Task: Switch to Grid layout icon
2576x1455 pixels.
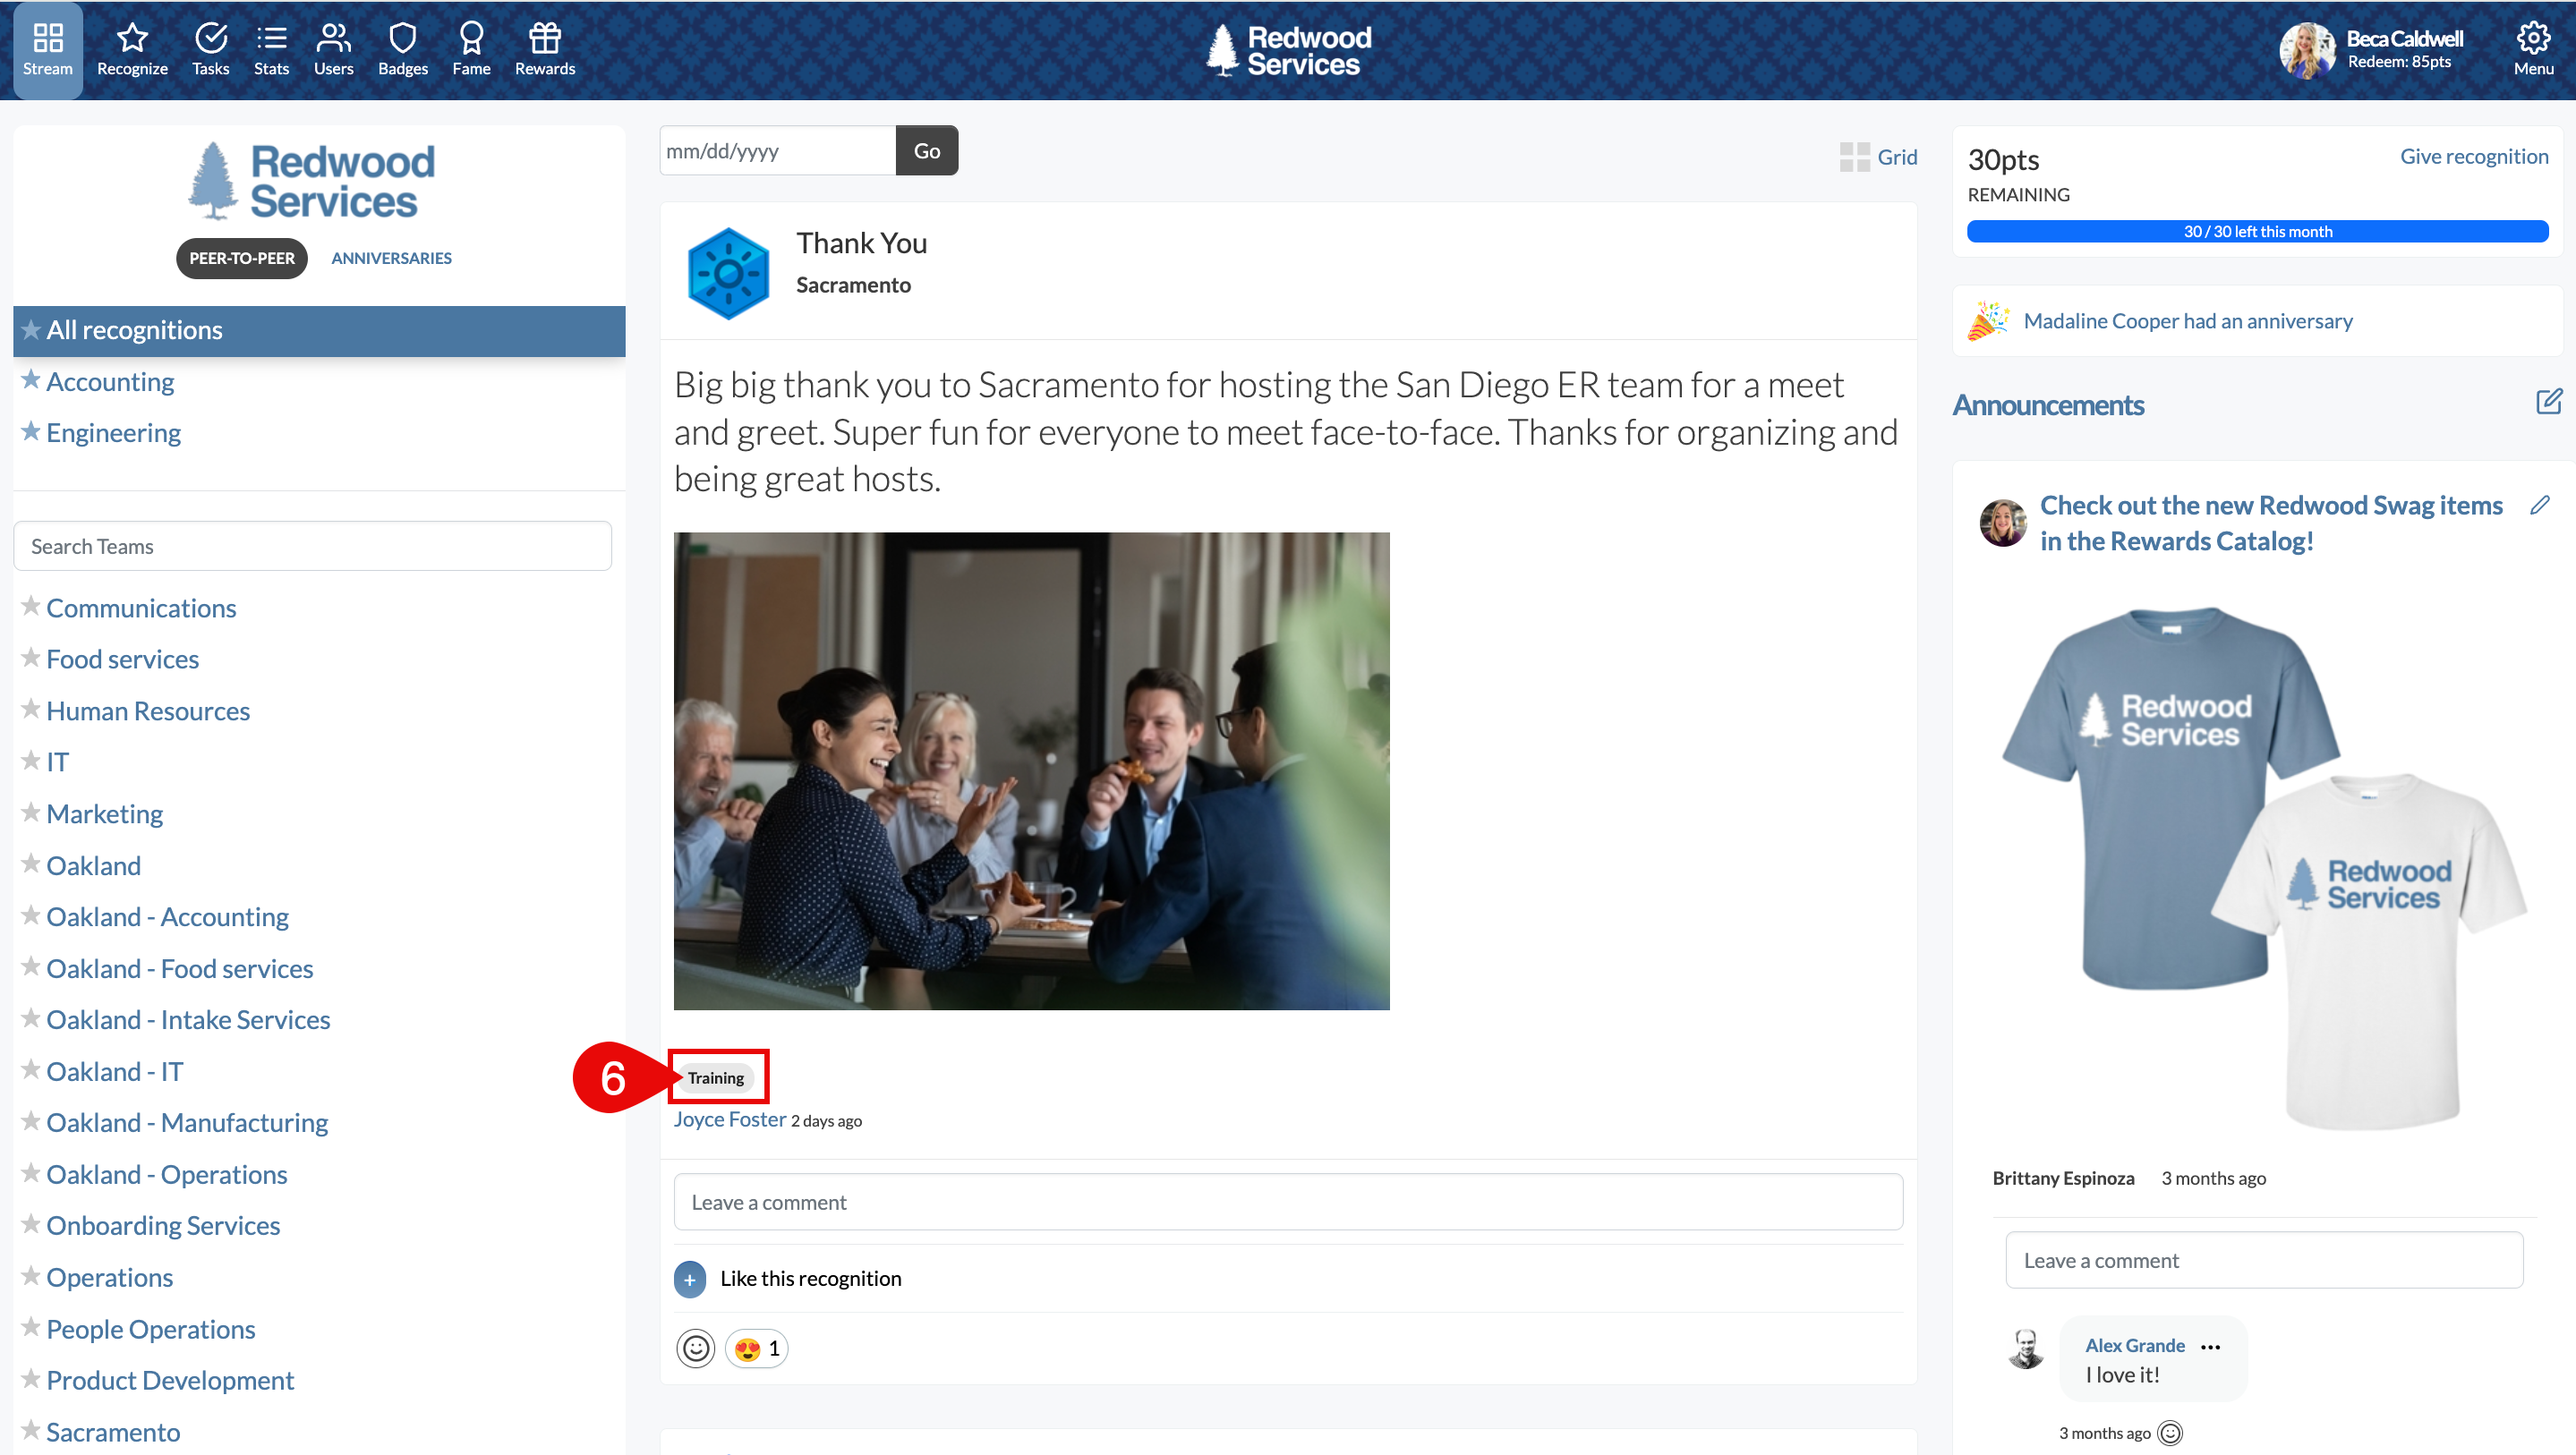Action: (1854, 157)
